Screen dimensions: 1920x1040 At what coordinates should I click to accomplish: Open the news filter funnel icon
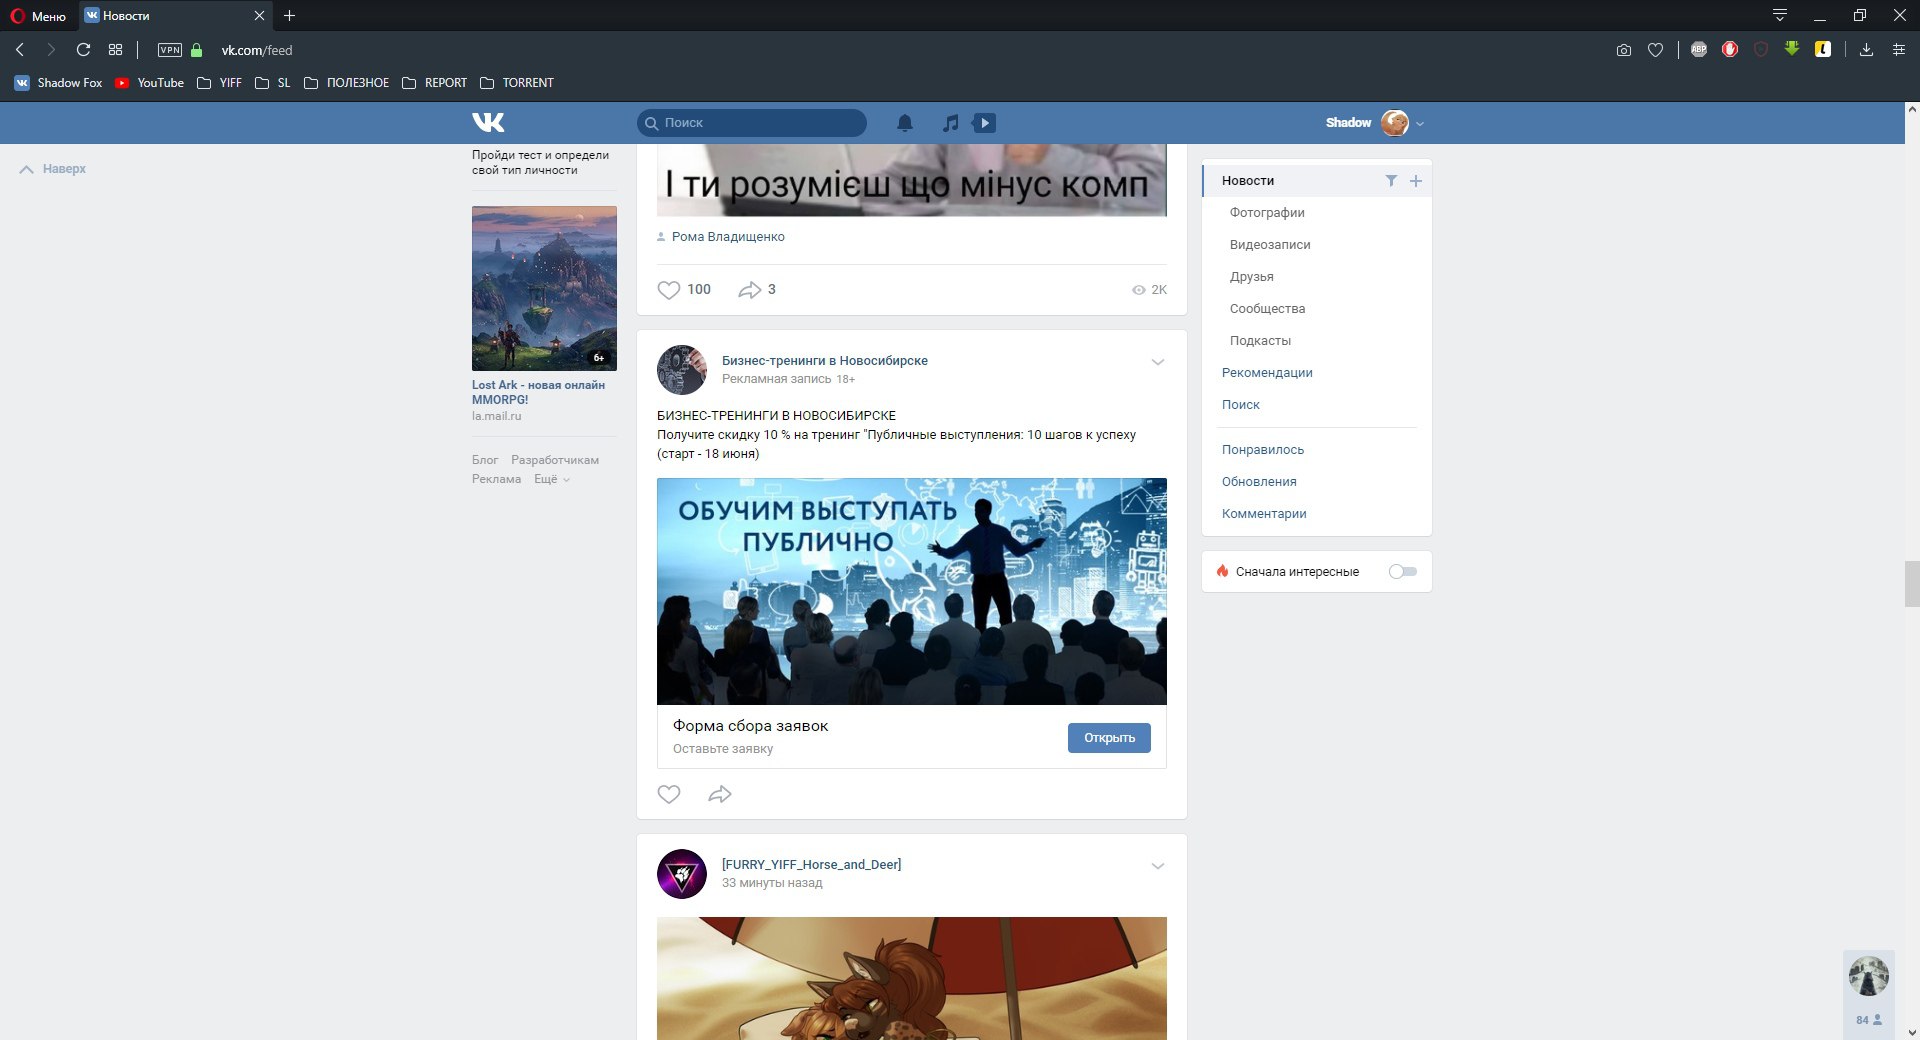(1390, 181)
